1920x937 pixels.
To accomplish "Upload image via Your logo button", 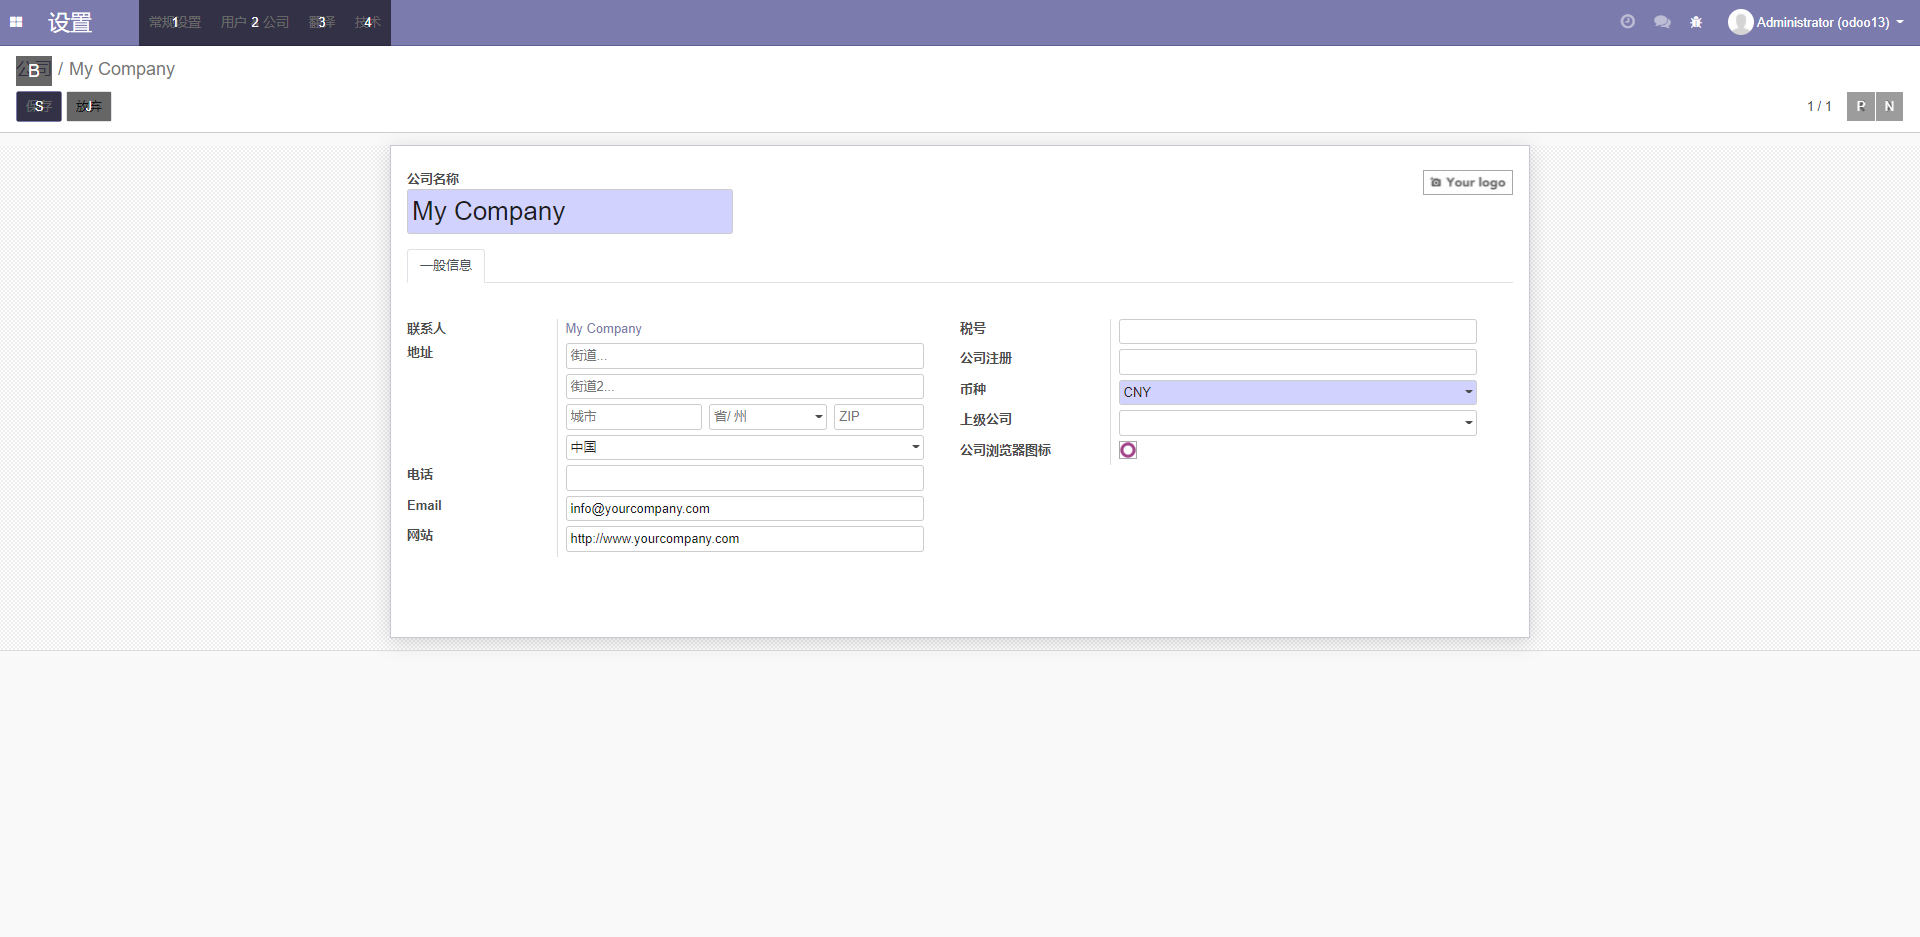I will [1467, 182].
